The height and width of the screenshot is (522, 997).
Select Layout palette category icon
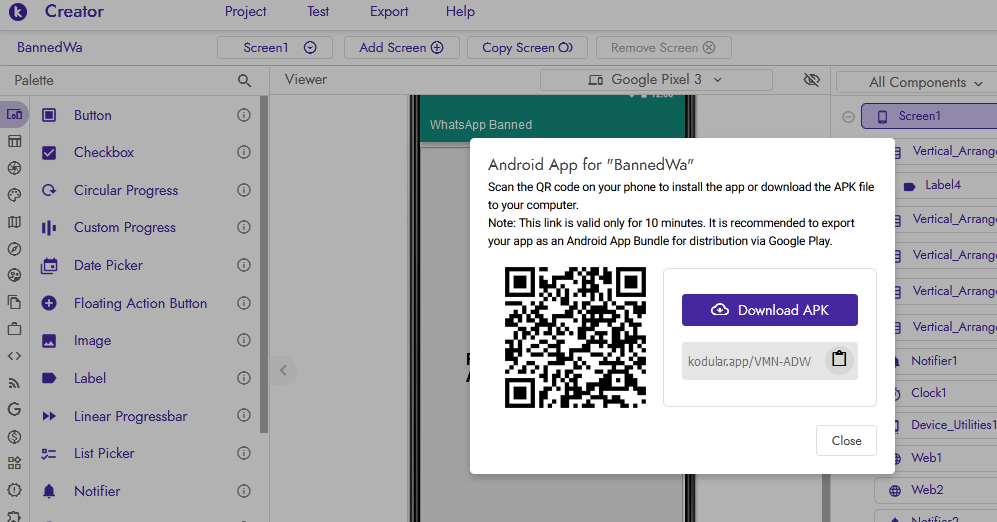point(14,141)
